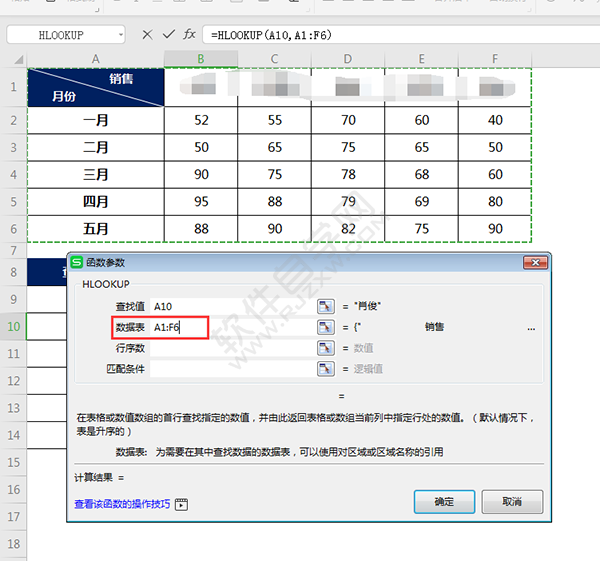Click range picker icon for 查找值
The width and height of the screenshot is (600, 561).
[x=326, y=306]
